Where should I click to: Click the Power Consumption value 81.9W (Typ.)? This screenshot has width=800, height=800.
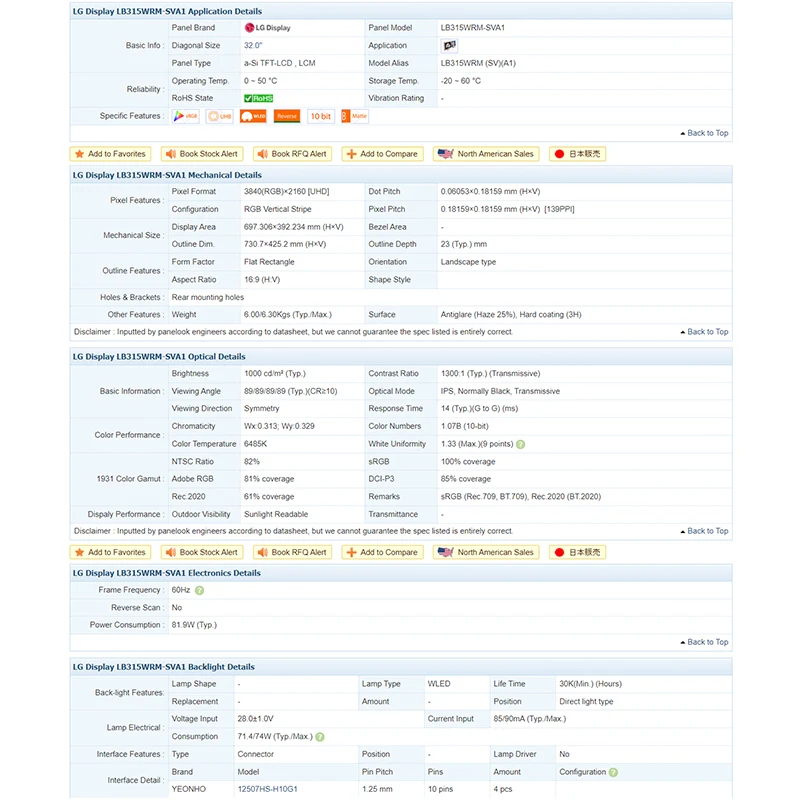[194, 625]
